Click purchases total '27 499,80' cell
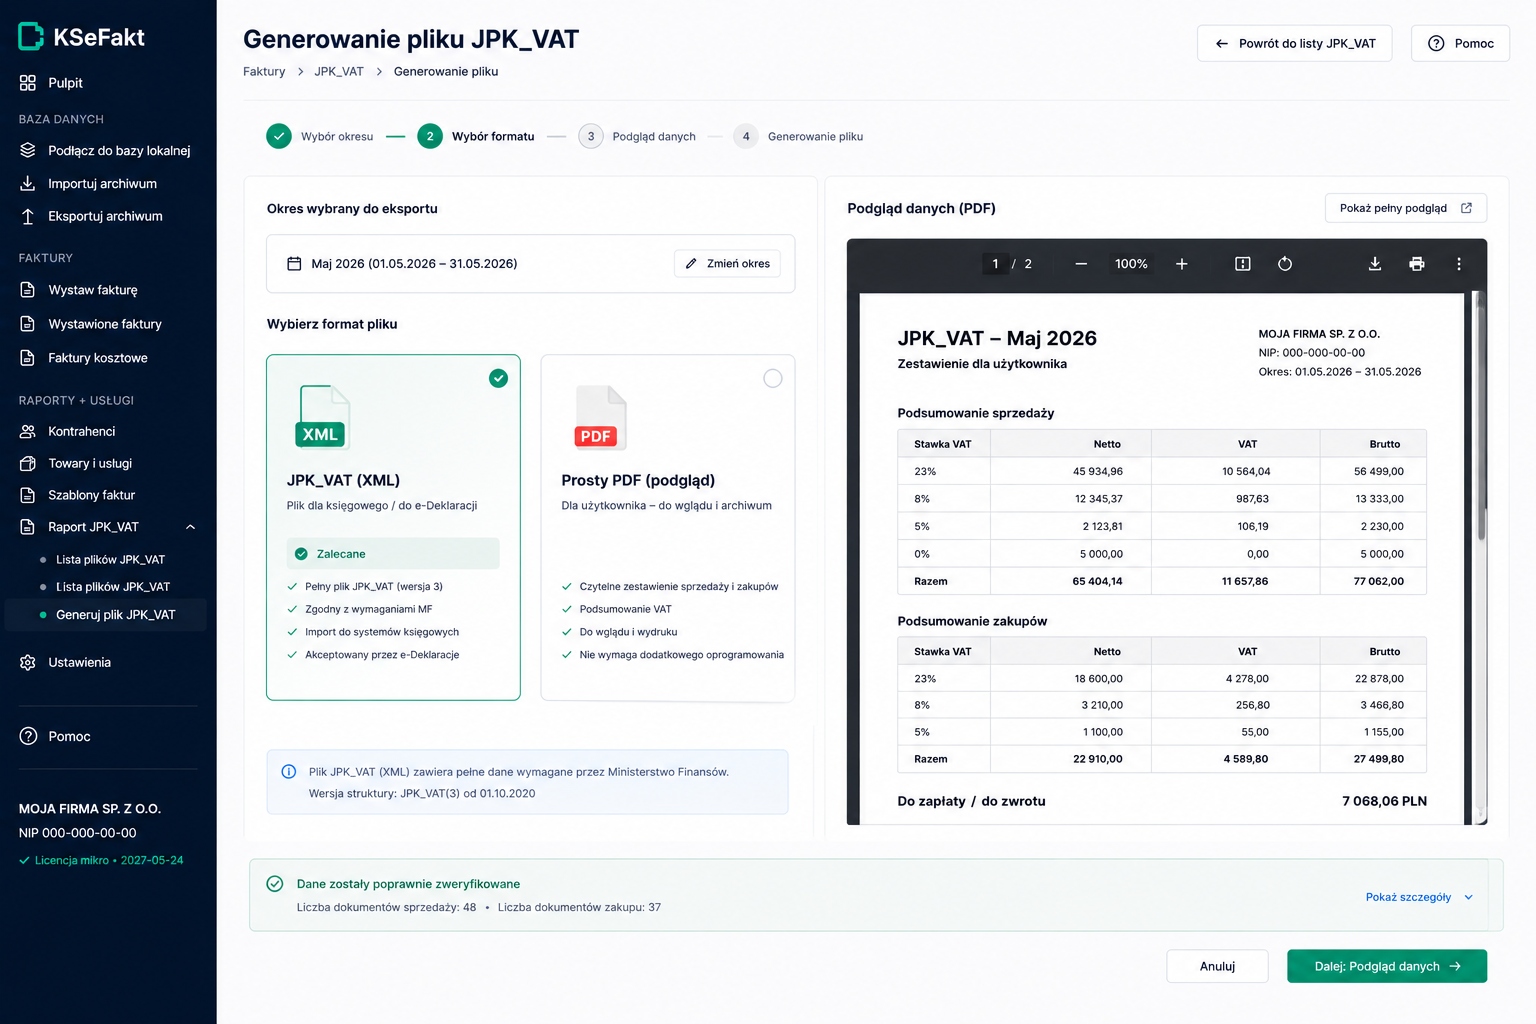 point(1378,759)
